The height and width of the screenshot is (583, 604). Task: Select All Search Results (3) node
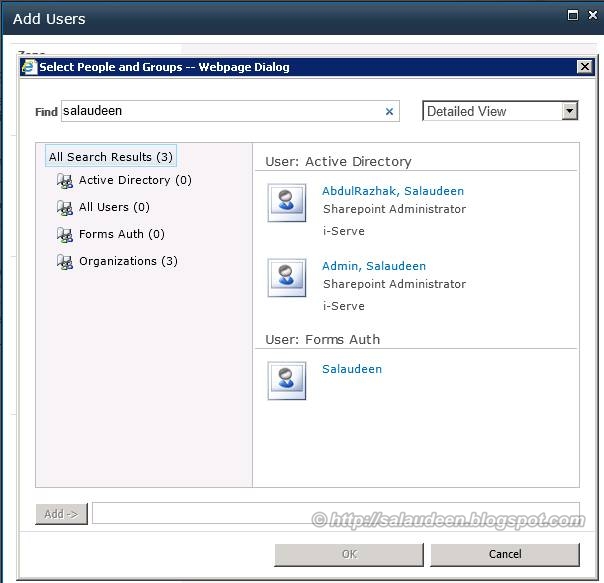tap(111, 156)
